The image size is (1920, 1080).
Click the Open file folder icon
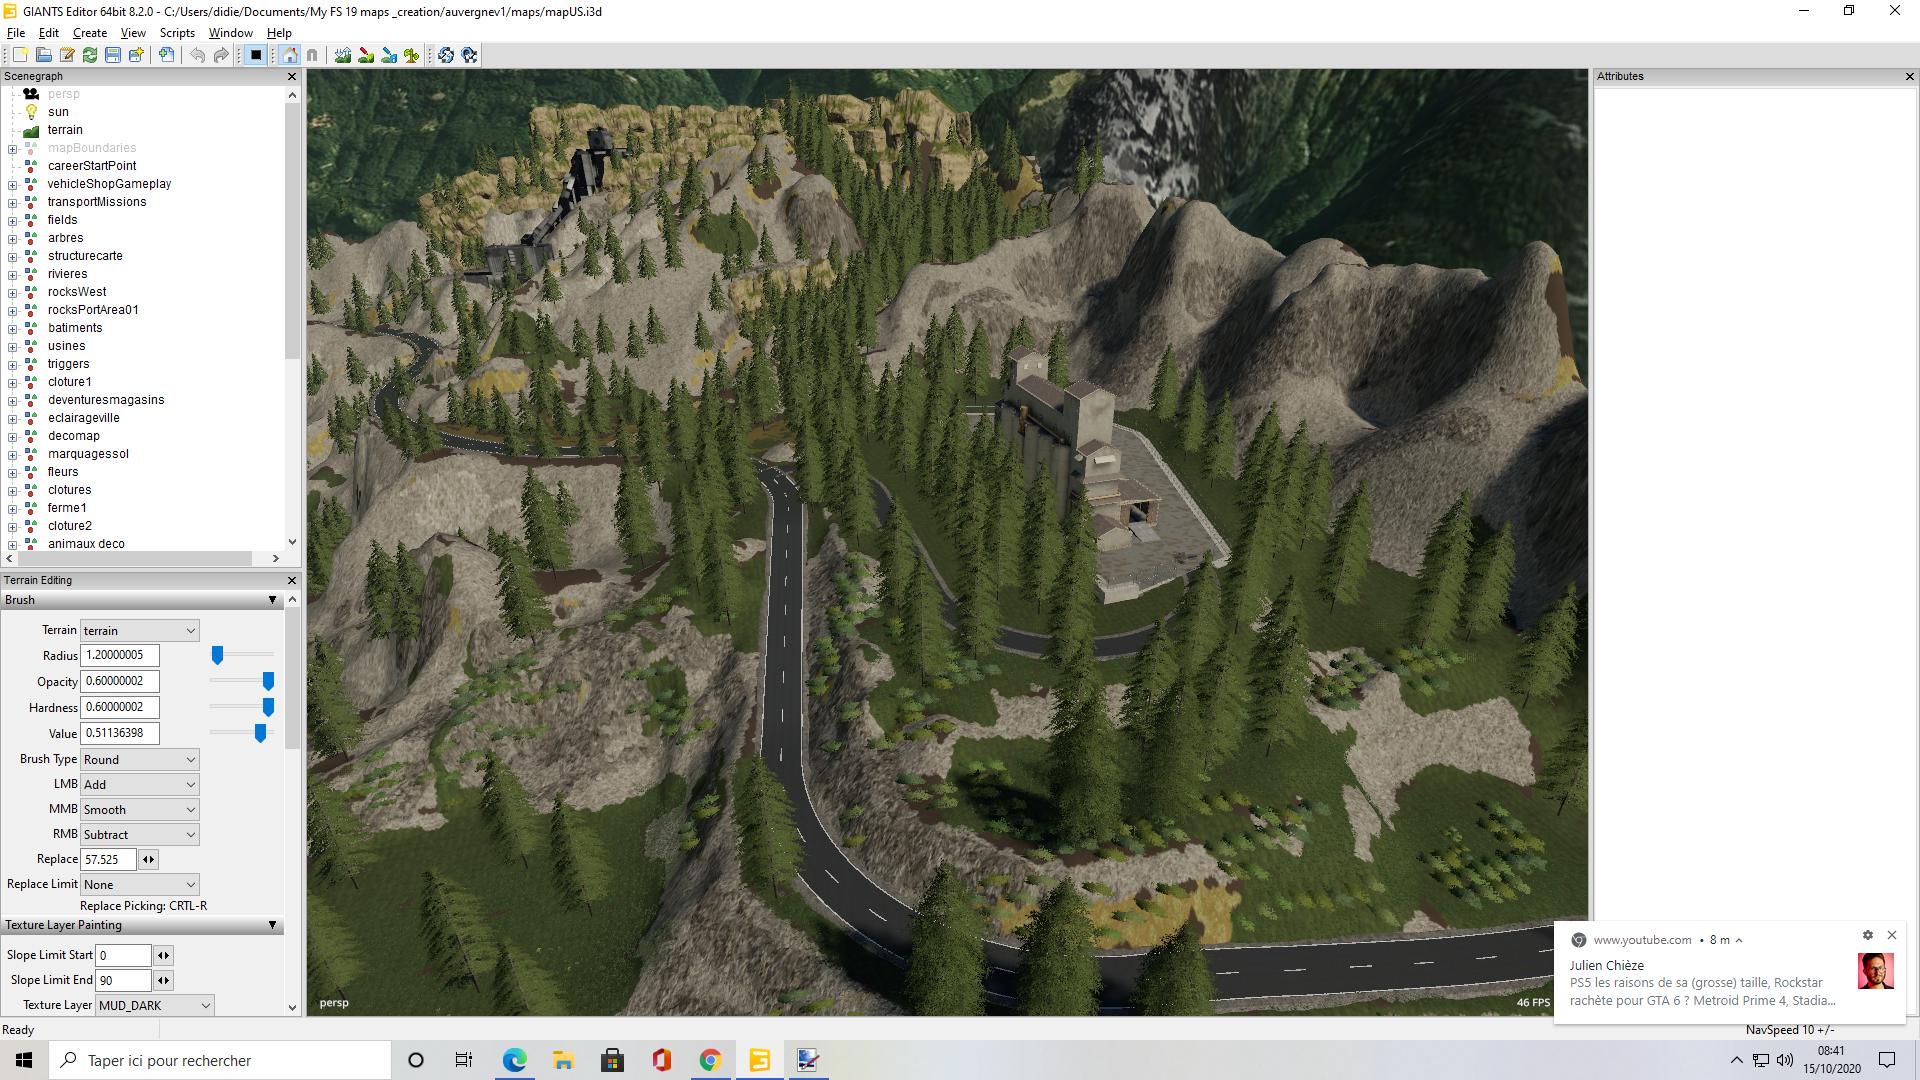pos(43,55)
